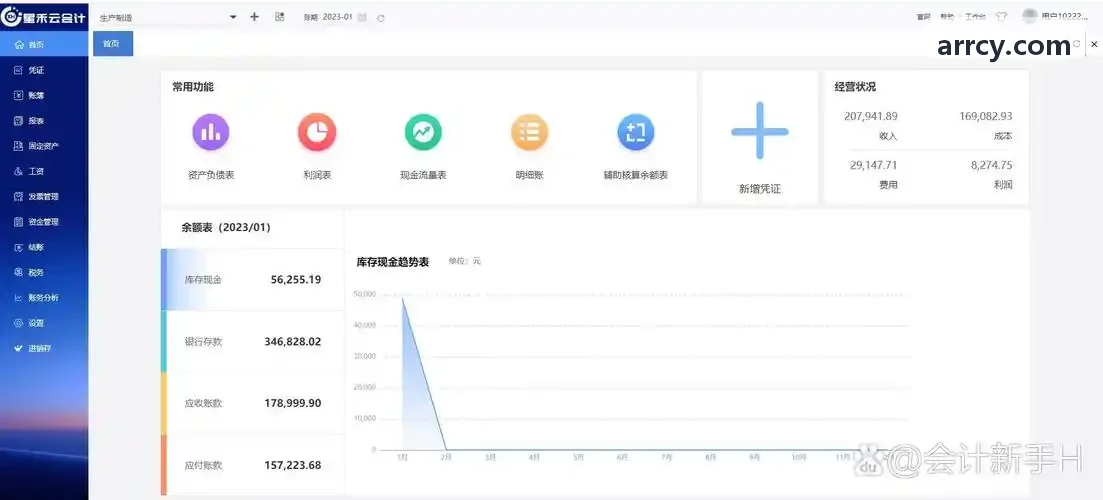The height and width of the screenshot is (500, 1103).
Task: Click the 2023-01 period field
Action: click(338, 18)
